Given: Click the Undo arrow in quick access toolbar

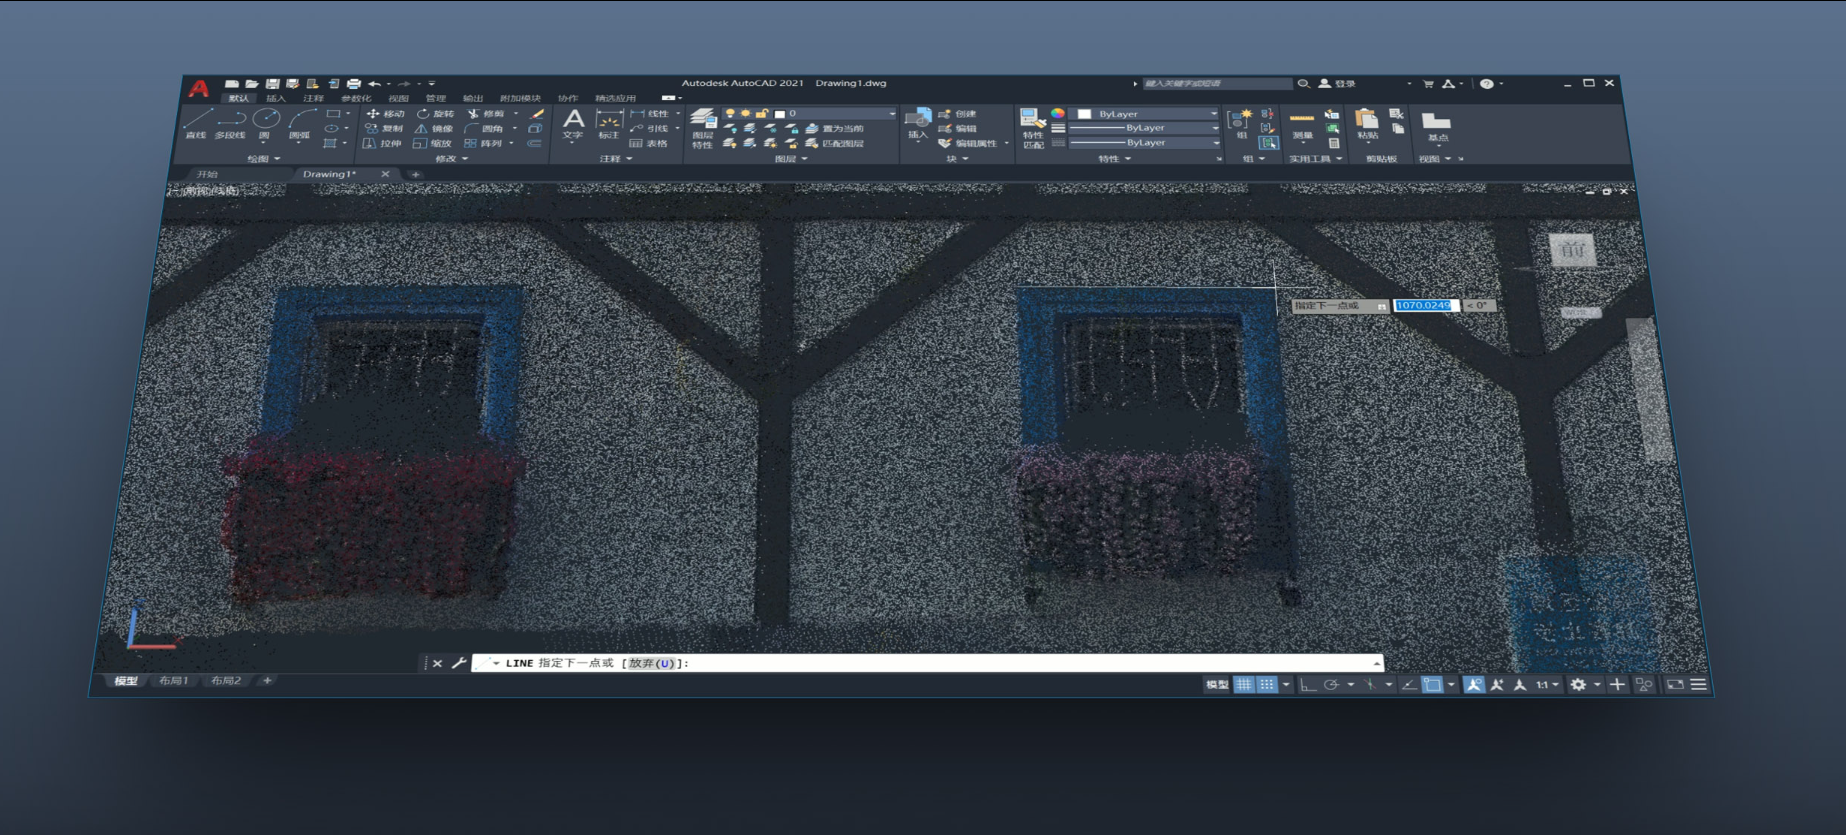Looking at the screenshot, I should pyautogui.click(x=374, y=84).
